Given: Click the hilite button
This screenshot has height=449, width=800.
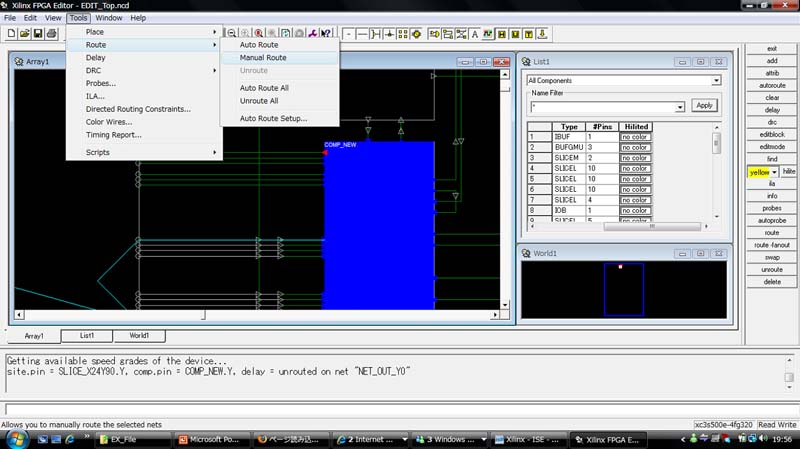Looking at the screenshot, I should (789, 171).
